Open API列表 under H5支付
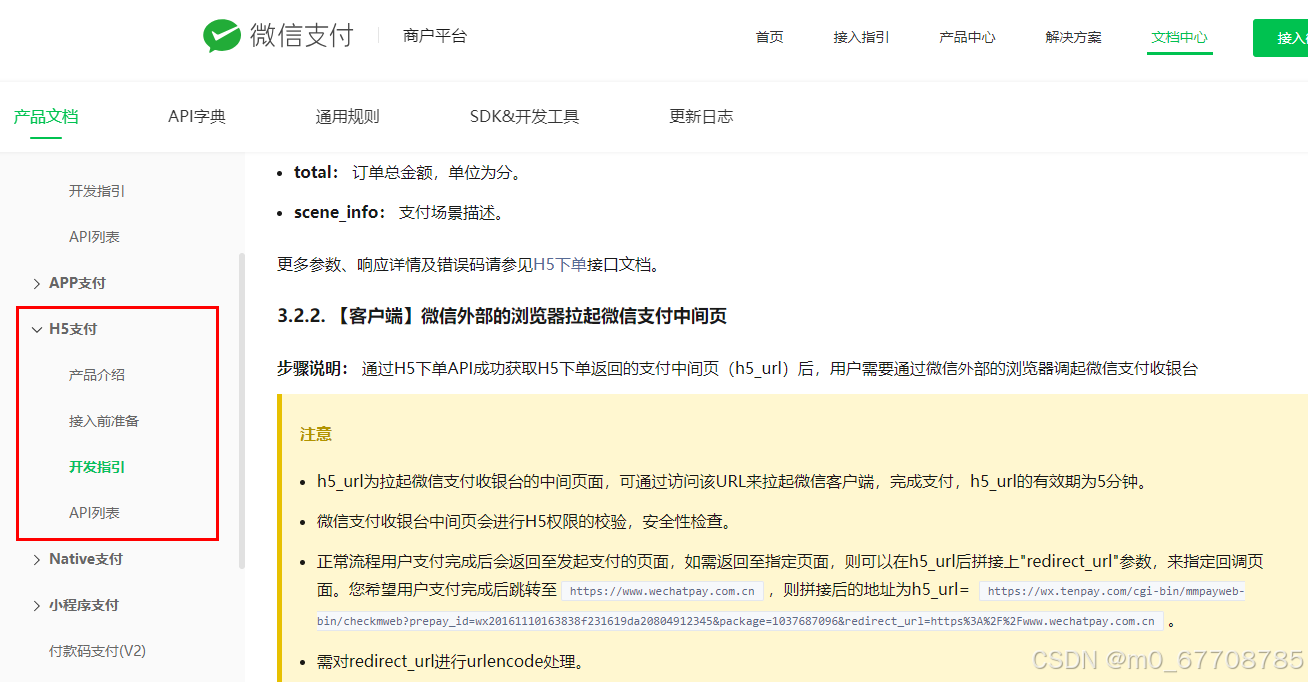1308x682 pixels. [94, 513]
